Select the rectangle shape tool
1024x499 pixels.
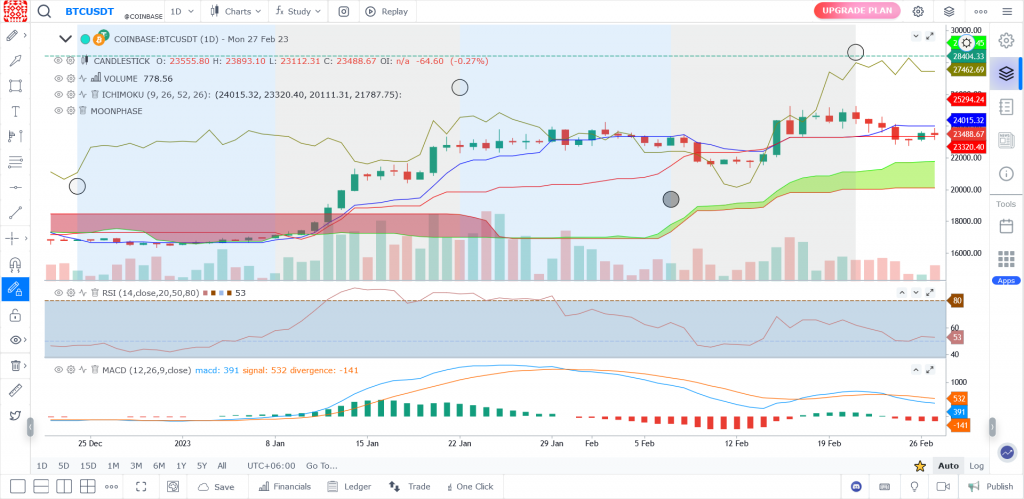pos(16,86)
